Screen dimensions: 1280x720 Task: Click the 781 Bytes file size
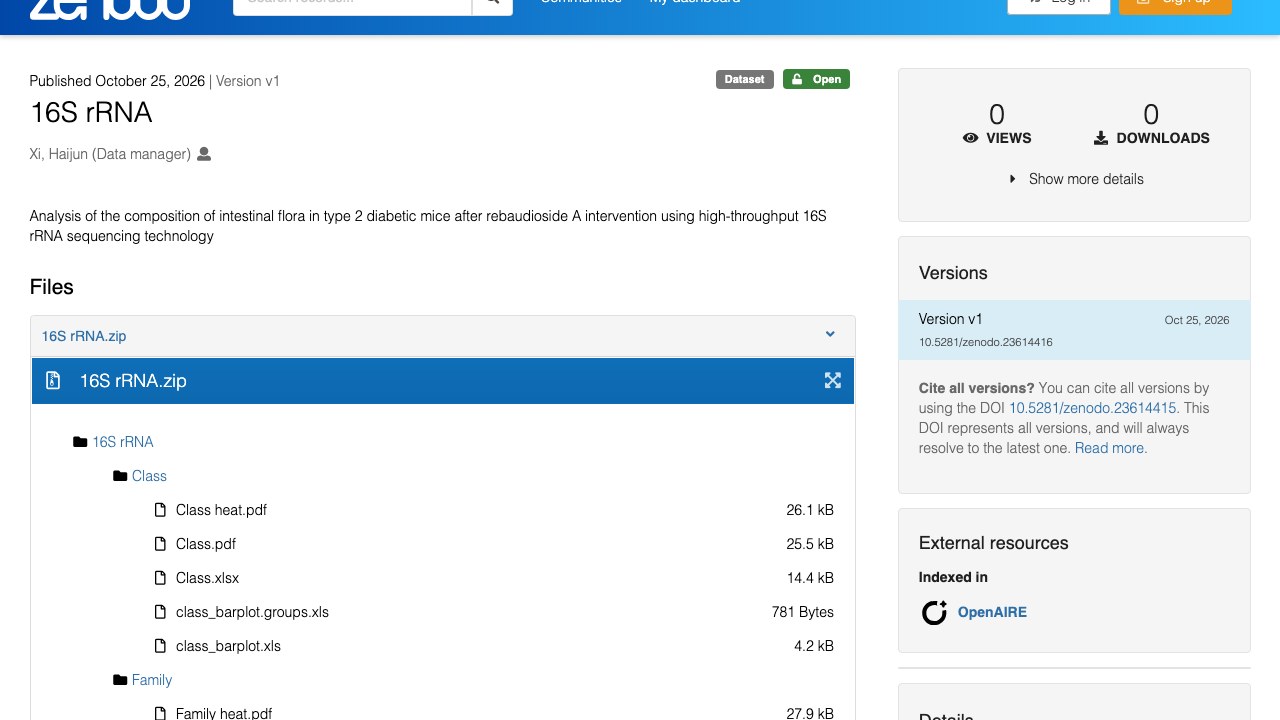click(x=803, y=612)
